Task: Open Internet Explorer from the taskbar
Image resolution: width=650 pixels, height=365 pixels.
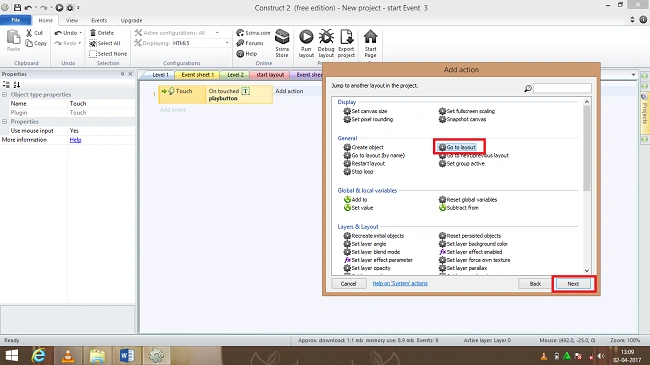Action: (x=39, y=355)
